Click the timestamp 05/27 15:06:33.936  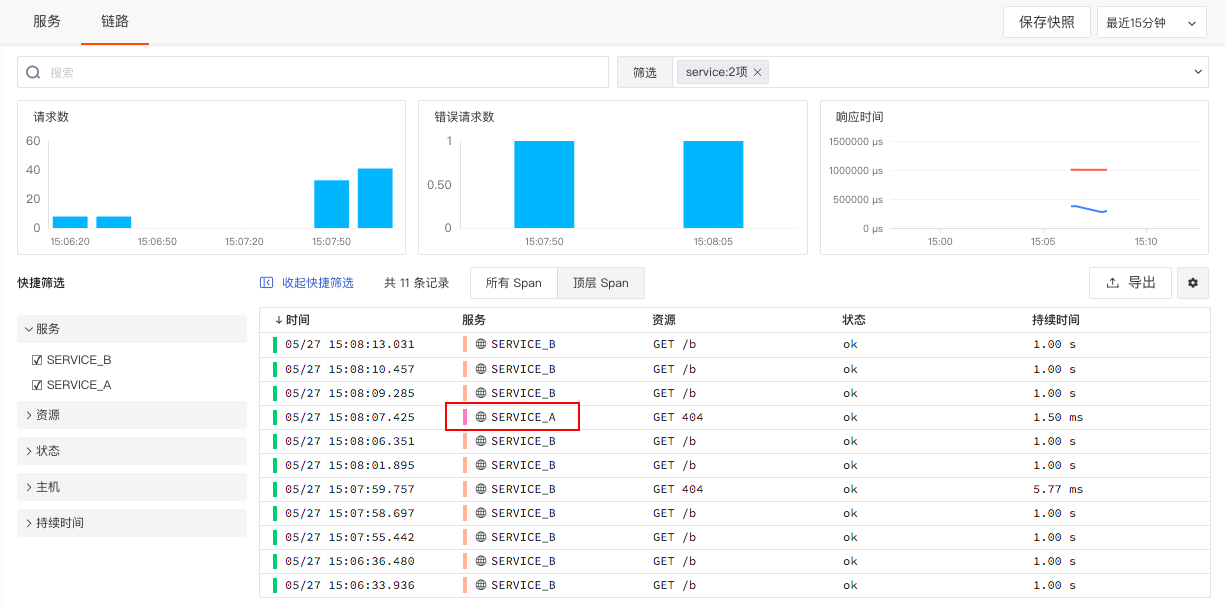click(x=350, y=585)
